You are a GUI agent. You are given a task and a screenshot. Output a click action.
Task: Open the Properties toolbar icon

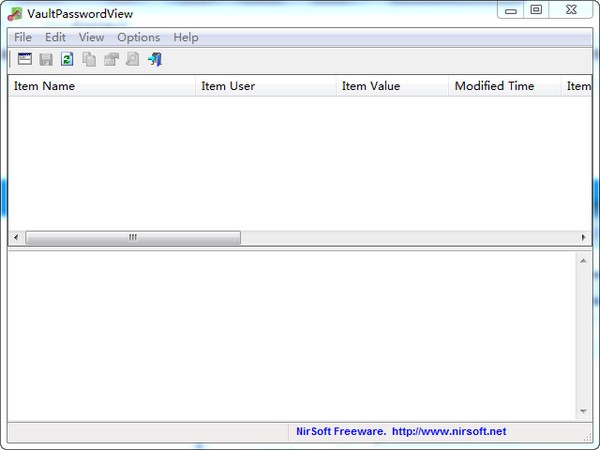(111, 60)
